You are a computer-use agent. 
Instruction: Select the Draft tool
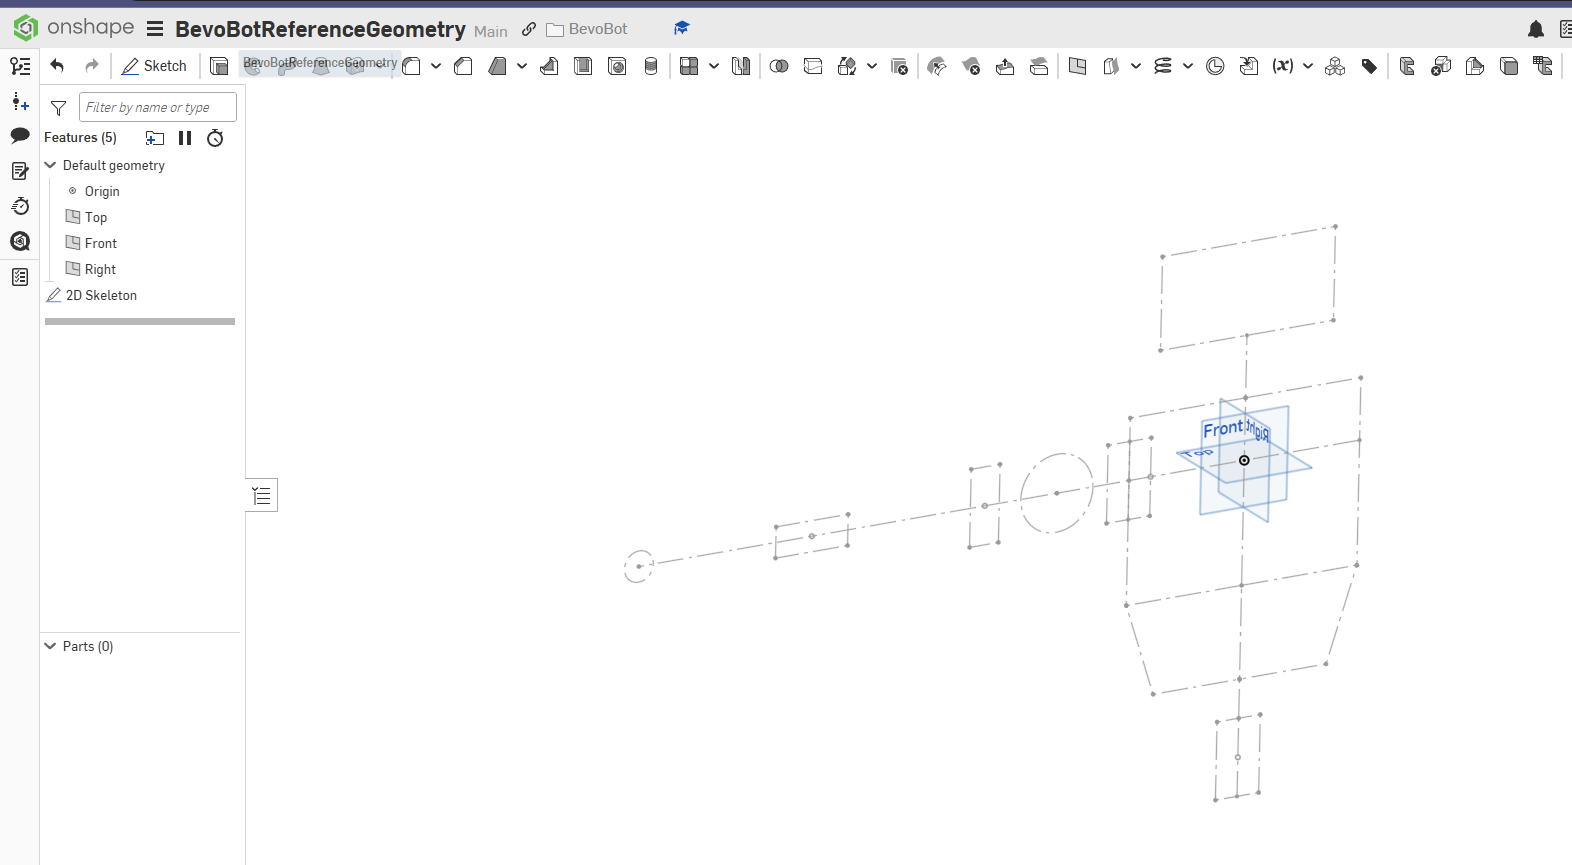pyautogui.click(x=497, y=66)
